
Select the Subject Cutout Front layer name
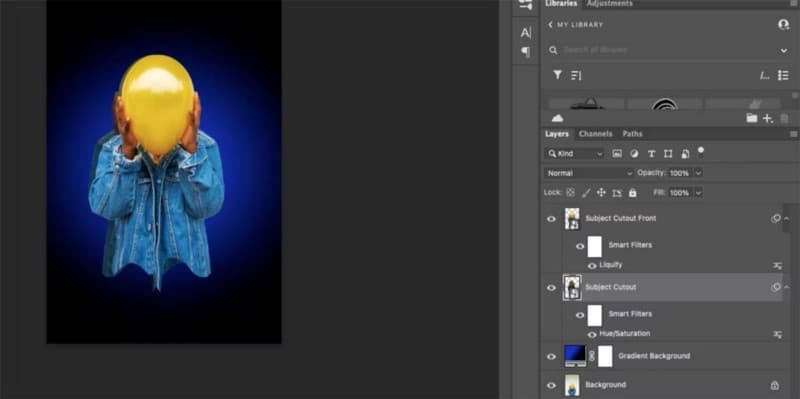(620, 218)
